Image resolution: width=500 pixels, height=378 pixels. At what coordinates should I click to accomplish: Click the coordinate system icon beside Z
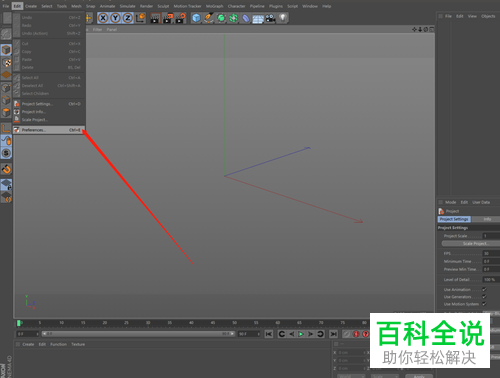click(140, 18)
